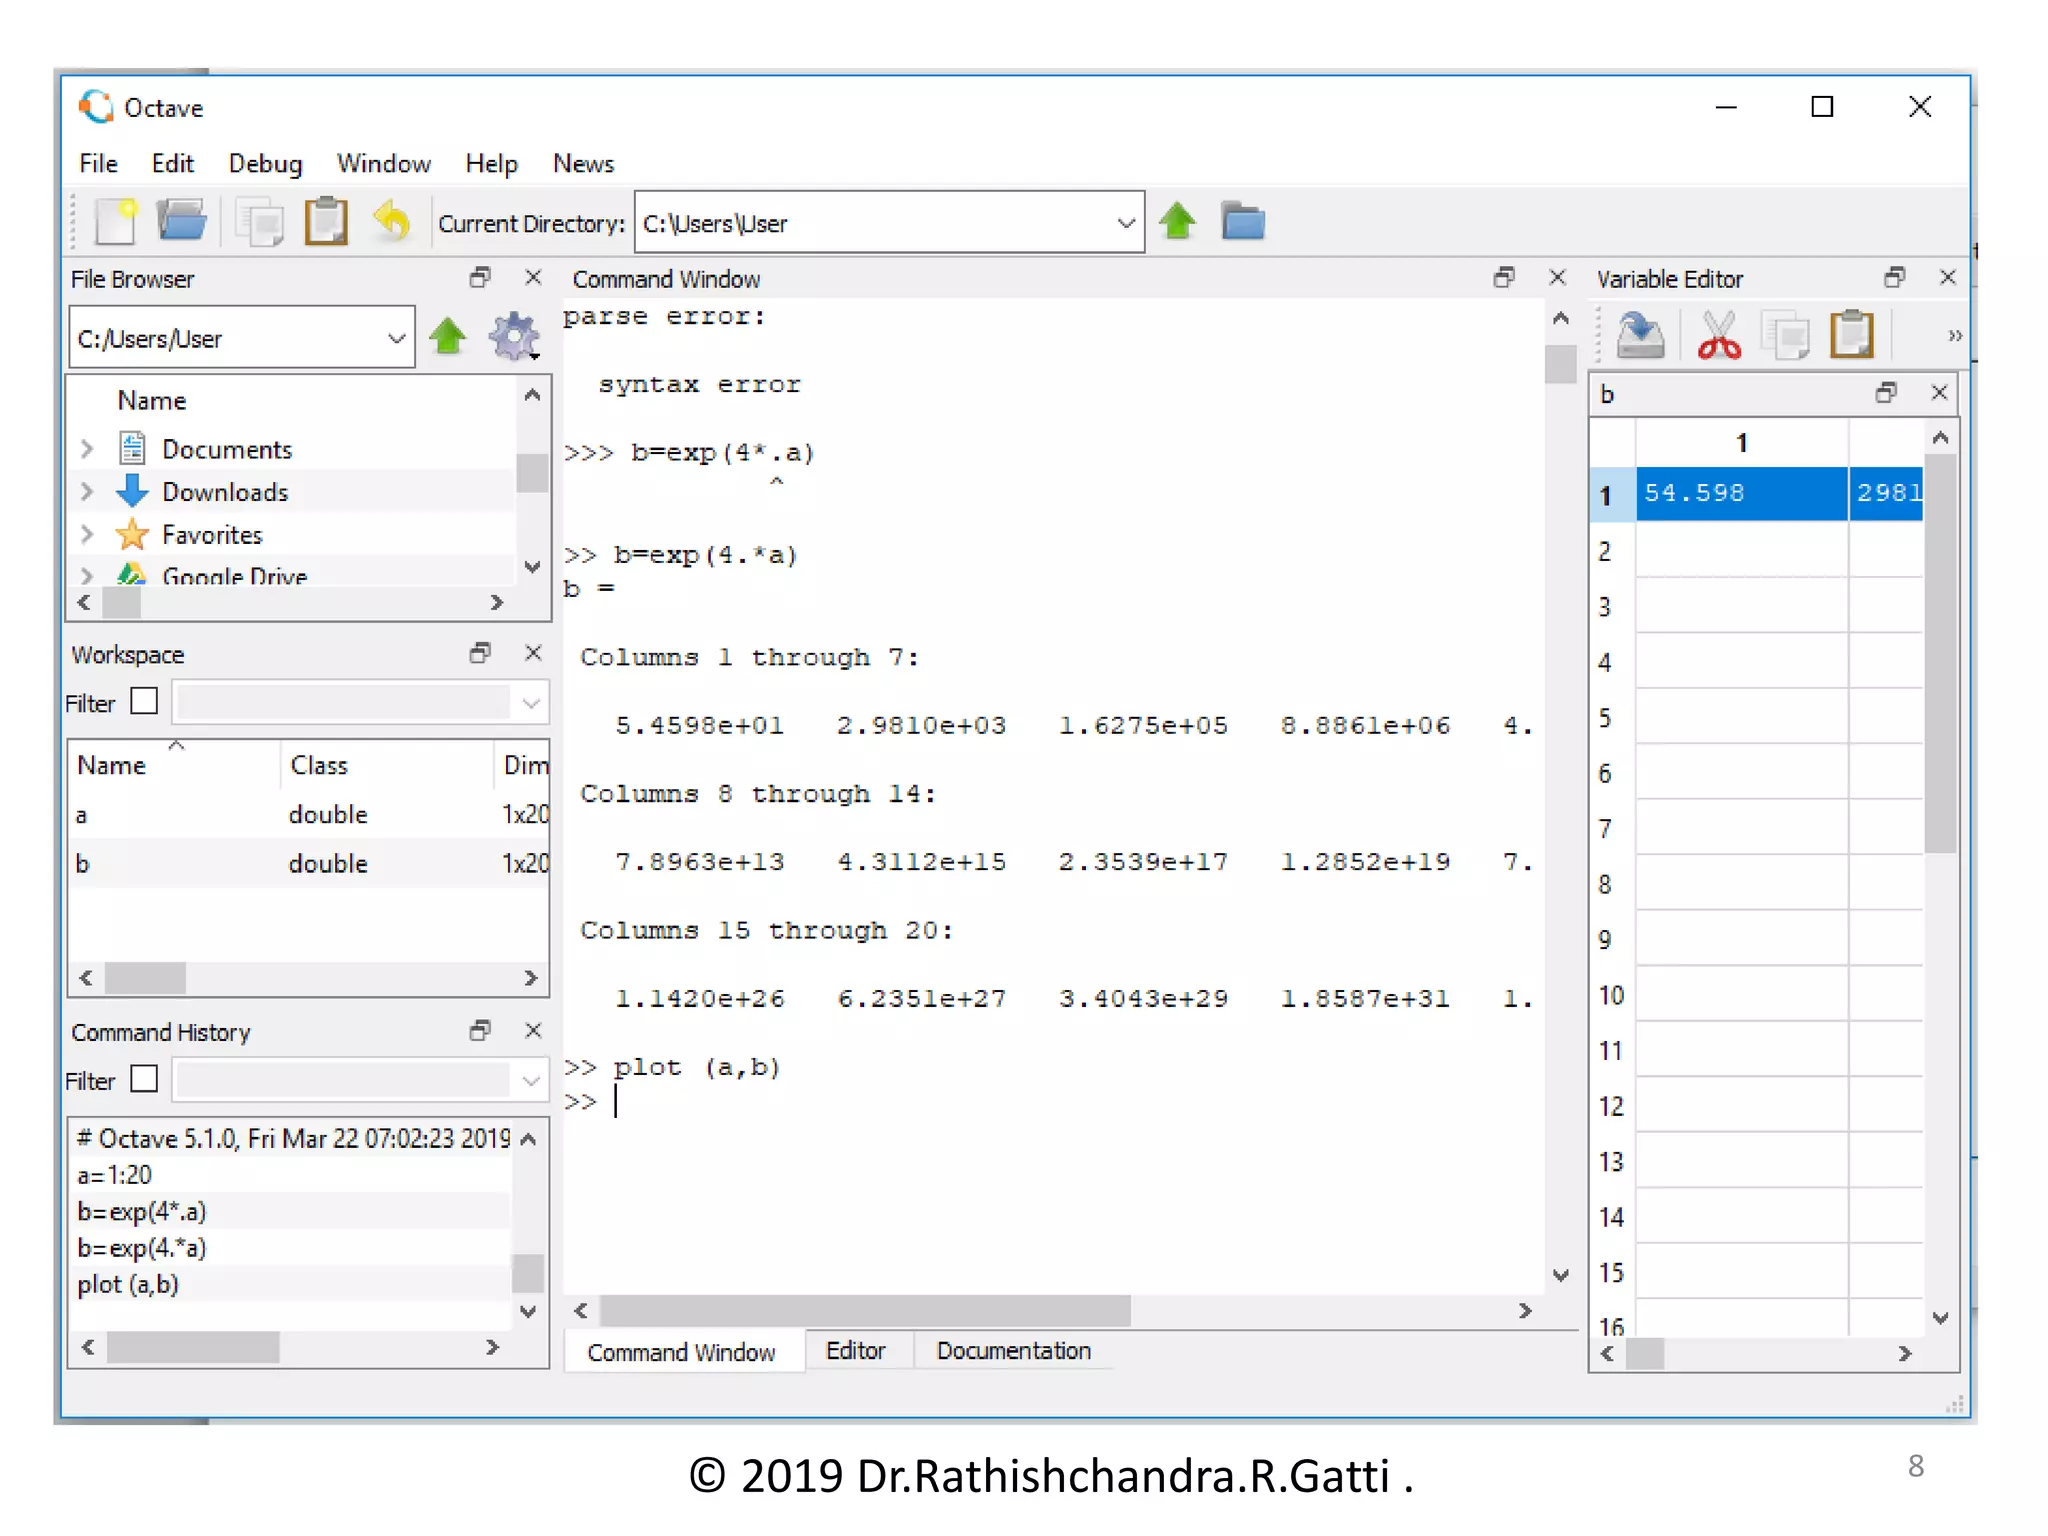This screenshot has width=2048, height=1536.
Task: Switch to the Documentation tab
Action: click(1013, 1351)
